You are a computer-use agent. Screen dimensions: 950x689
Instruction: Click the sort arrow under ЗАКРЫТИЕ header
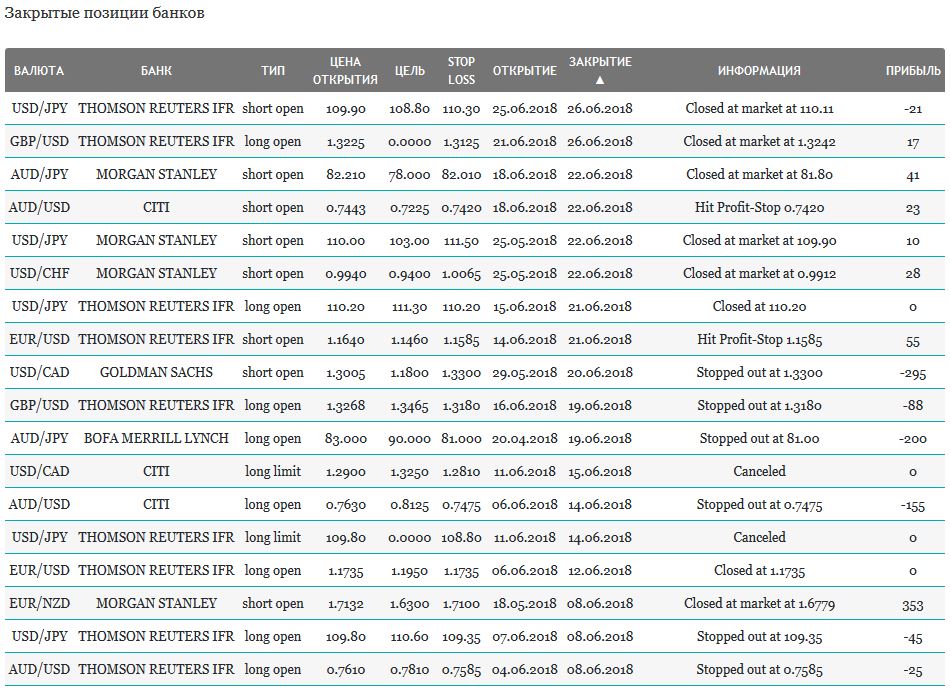tap(600, 80)
